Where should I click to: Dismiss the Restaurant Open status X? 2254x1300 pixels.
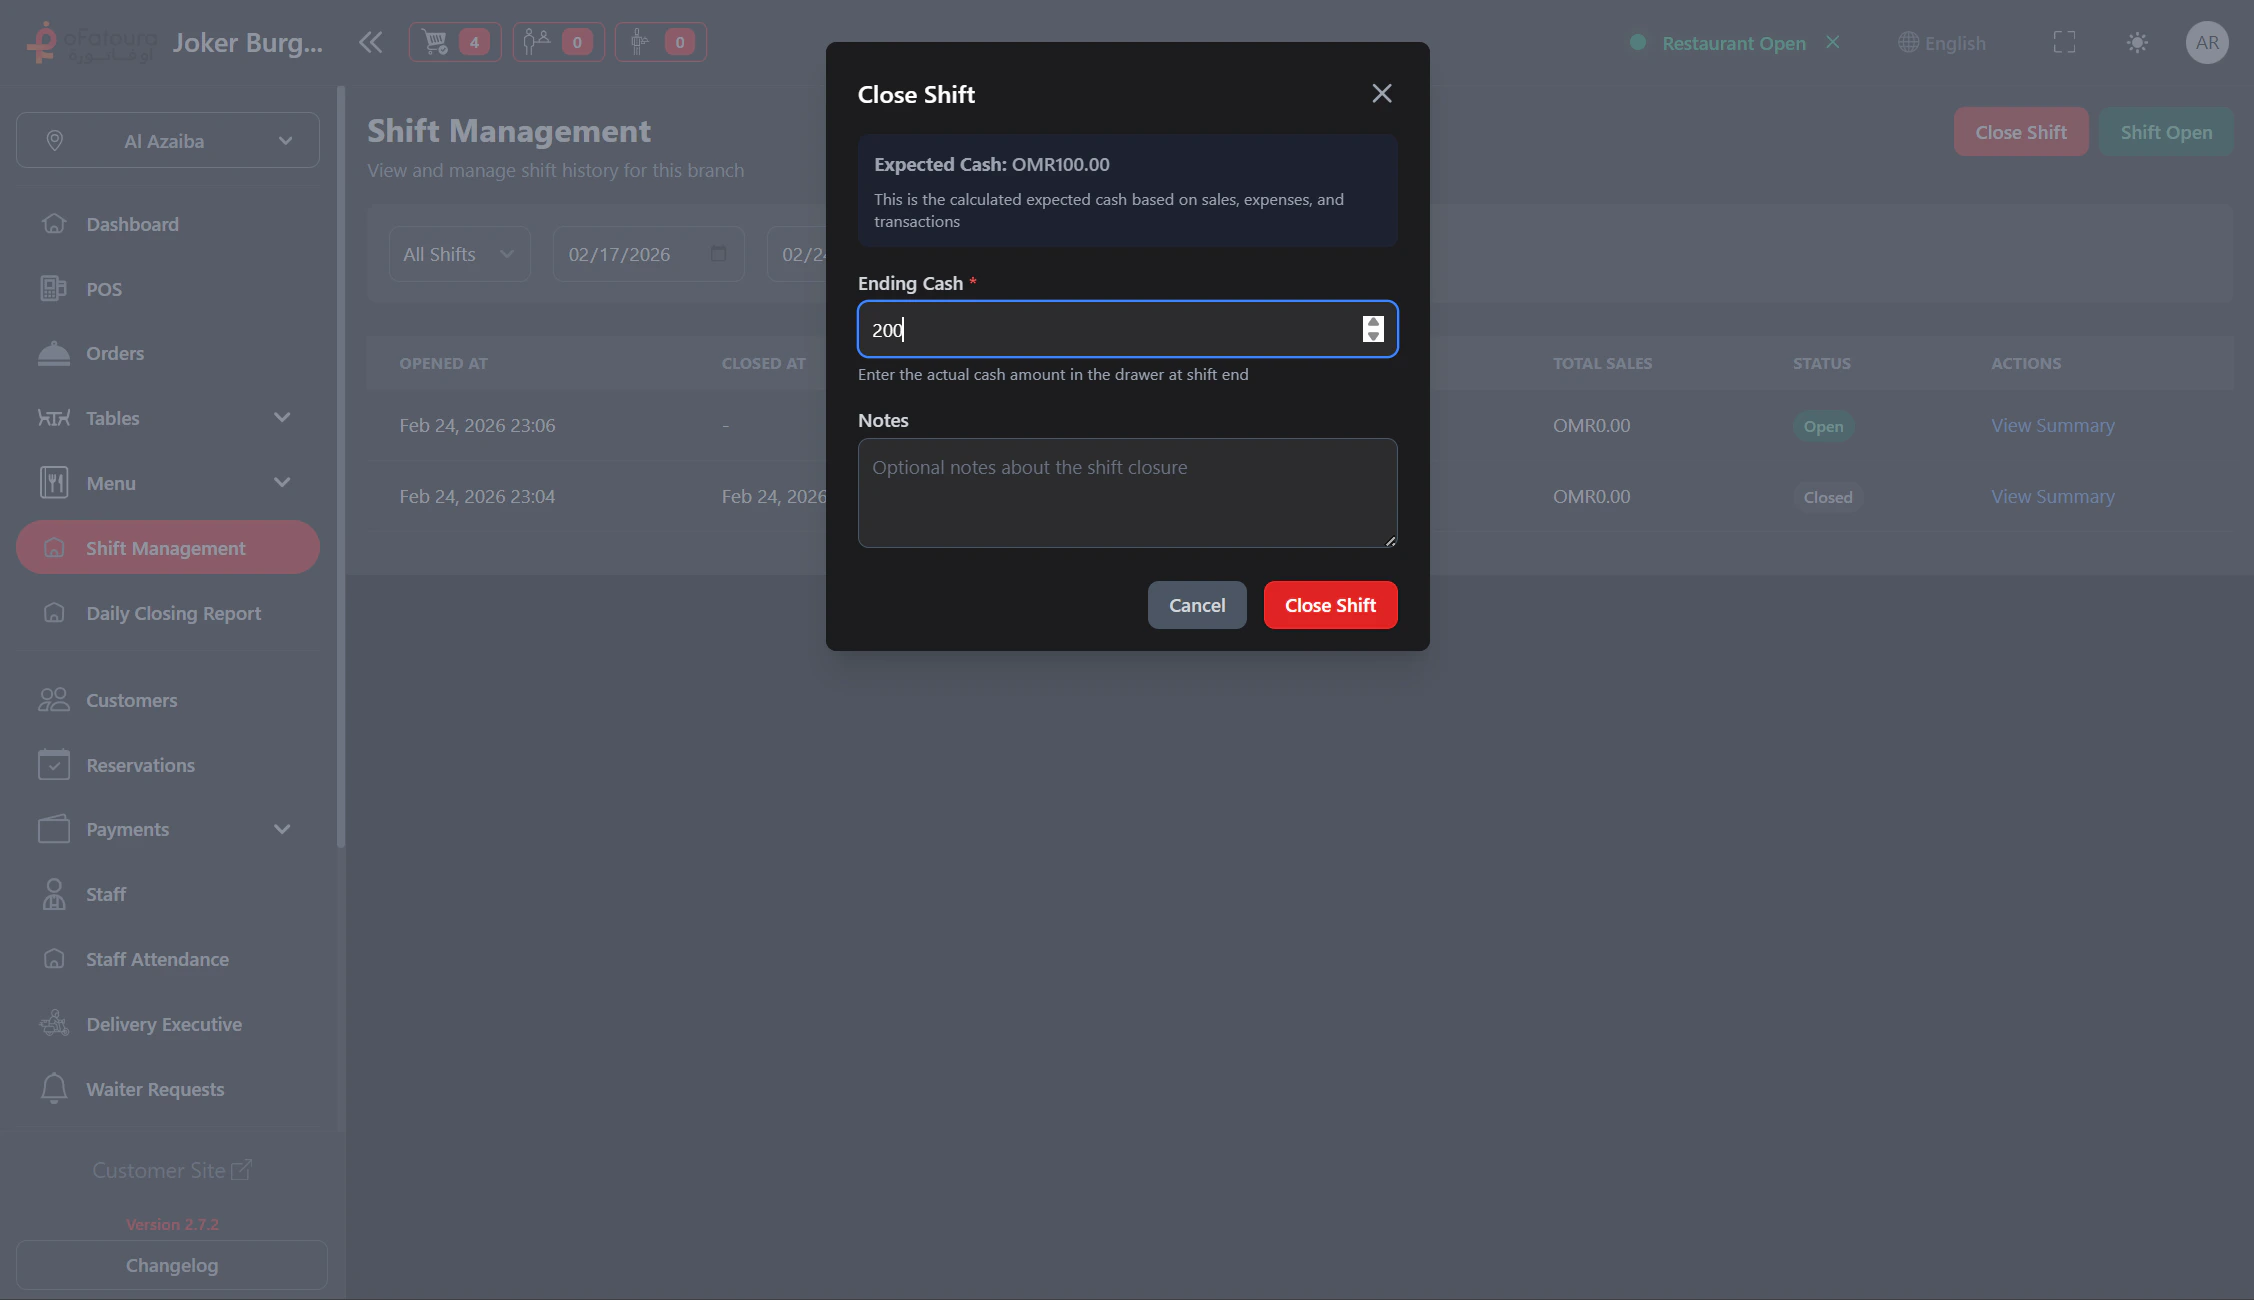tap(1832, 42)
